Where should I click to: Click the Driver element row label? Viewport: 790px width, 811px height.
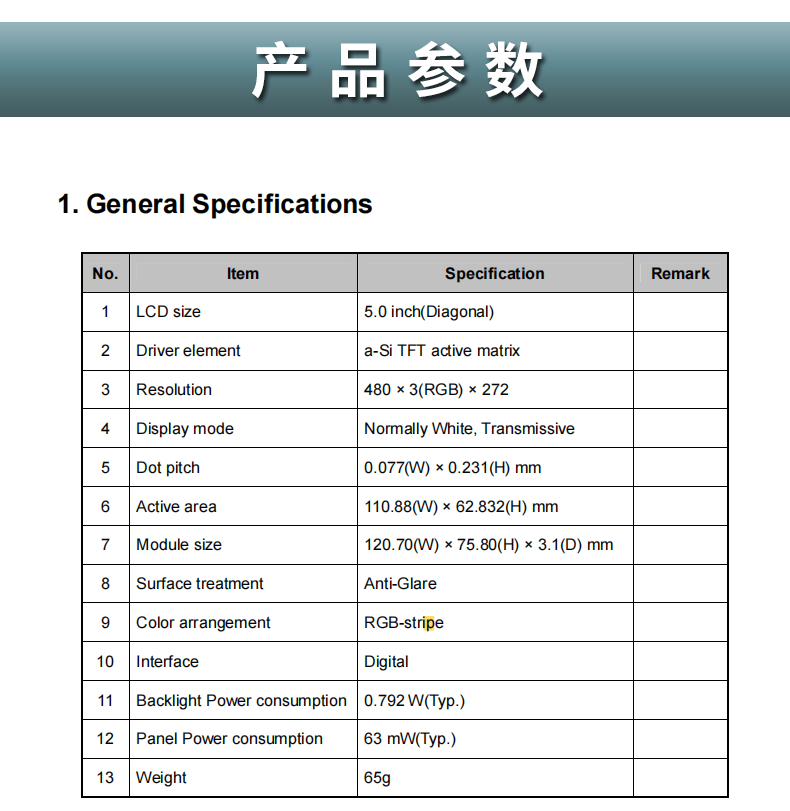pyautogui.click(x=188, y=351)
